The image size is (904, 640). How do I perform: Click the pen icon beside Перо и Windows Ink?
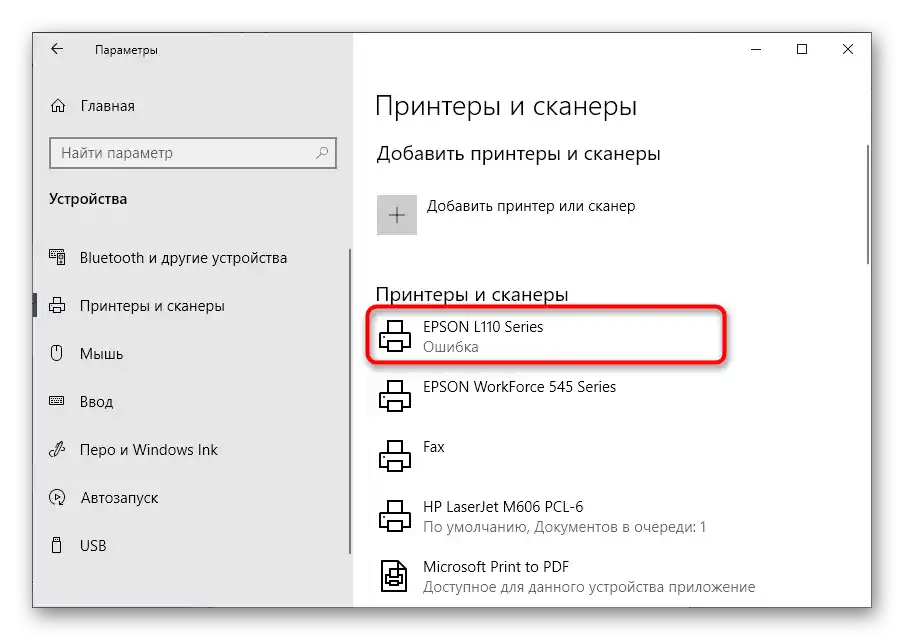click(57, 449)
